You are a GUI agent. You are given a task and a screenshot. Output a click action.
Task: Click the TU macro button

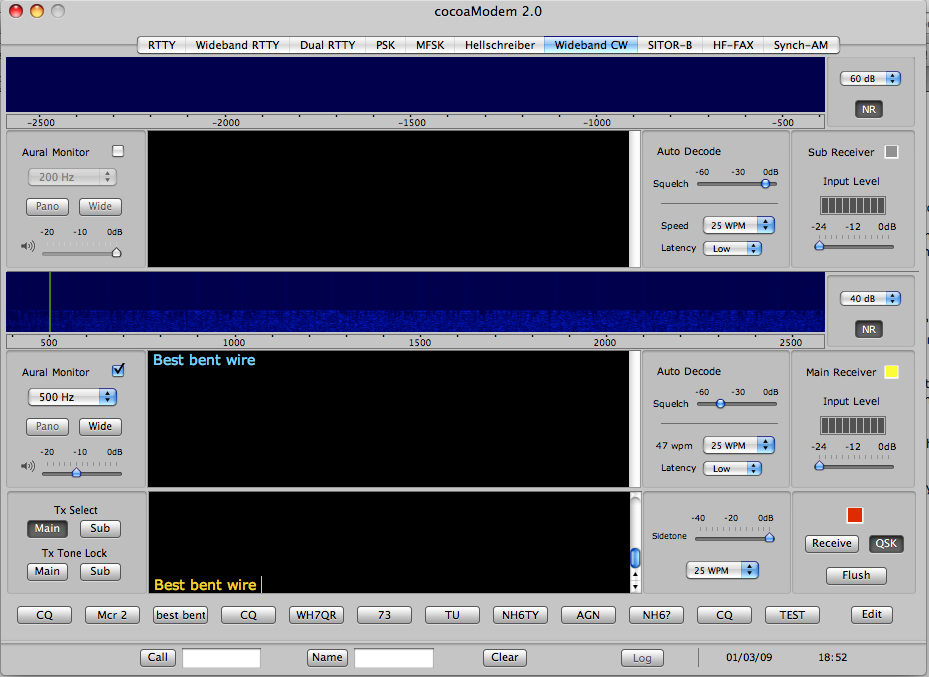pyautogui.click(x=452, y=615)
